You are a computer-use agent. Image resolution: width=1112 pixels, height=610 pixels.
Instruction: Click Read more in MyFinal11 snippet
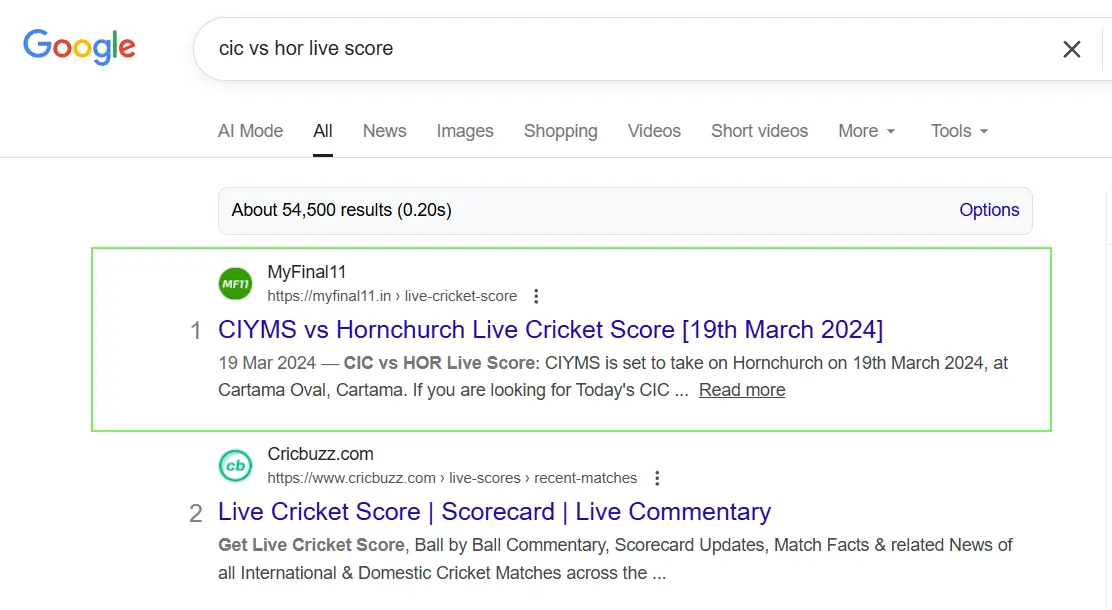[x=742, y=390]
